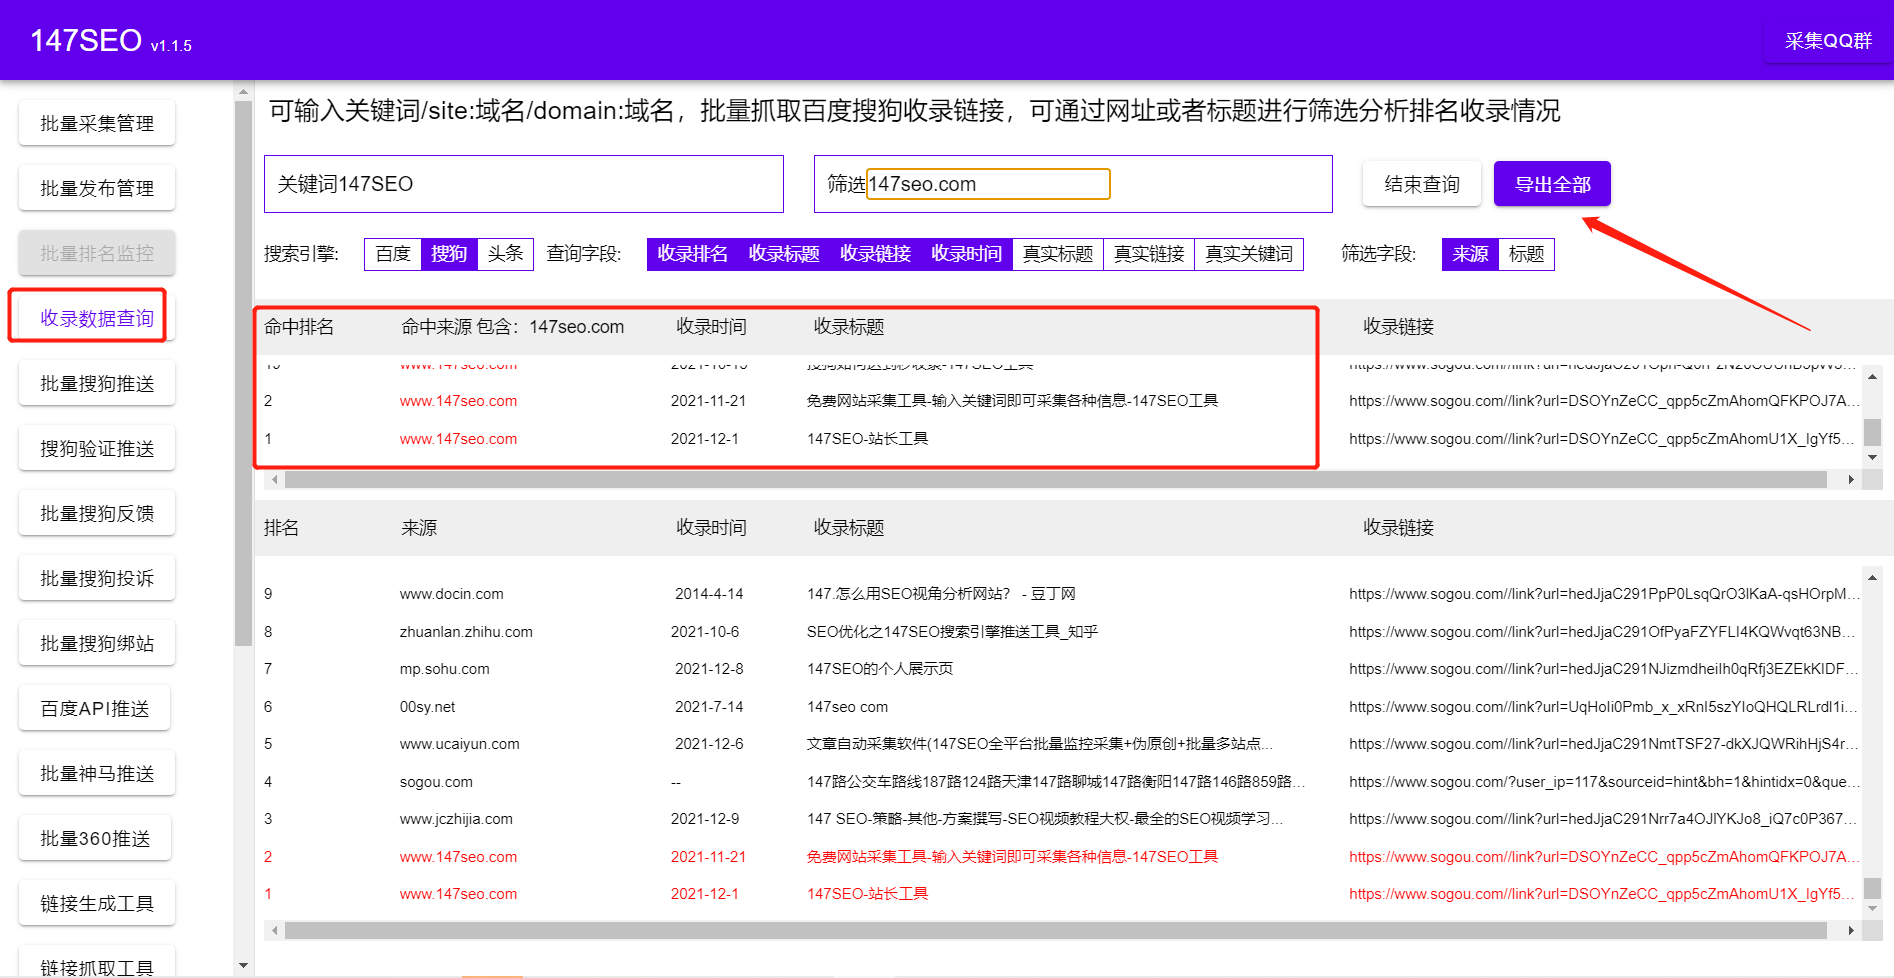Select 标题 as the filter field
Image resolution: width=1894 pixels, height=978 pixels.
point(1527,254)
